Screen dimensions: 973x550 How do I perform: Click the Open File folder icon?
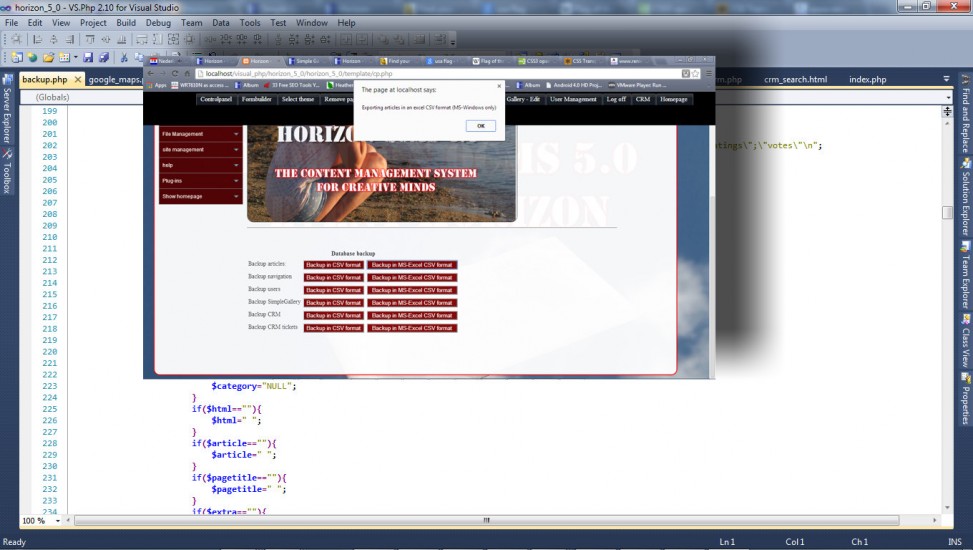[x=47, y=58]
